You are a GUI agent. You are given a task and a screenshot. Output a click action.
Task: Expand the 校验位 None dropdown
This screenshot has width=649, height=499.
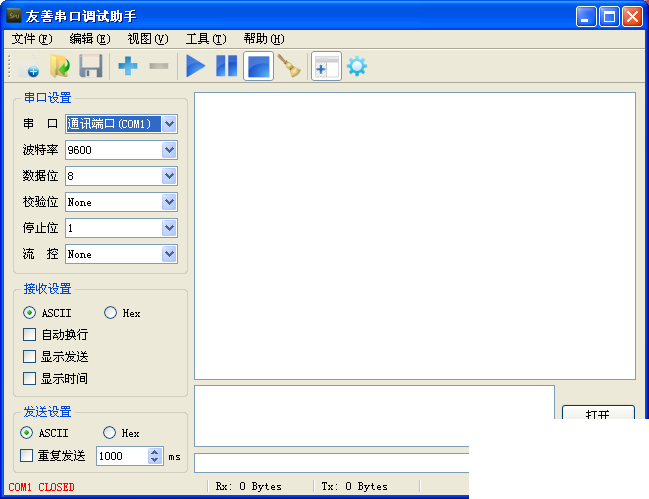(x=169, y=202)
